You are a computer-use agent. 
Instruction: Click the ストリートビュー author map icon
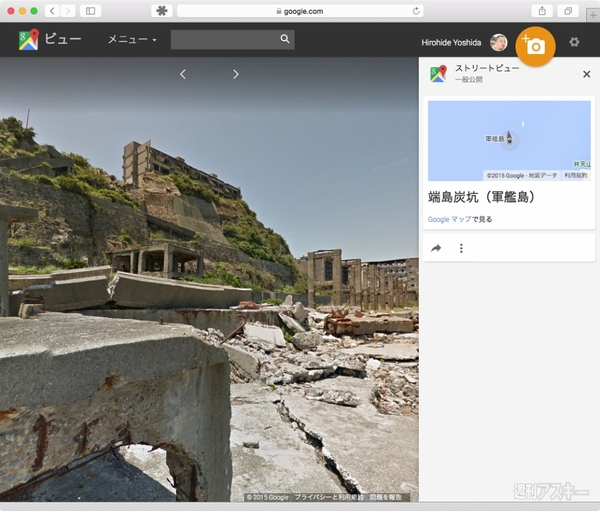(438, 73)
